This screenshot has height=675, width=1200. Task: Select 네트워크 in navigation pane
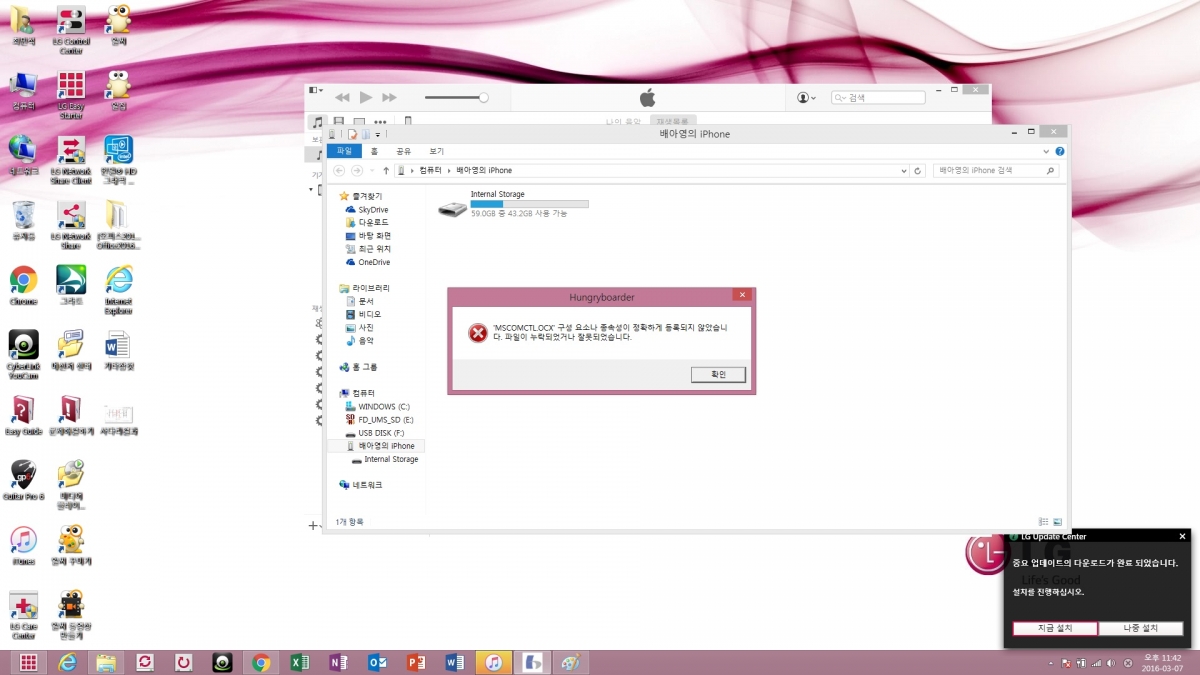[360, 485]
